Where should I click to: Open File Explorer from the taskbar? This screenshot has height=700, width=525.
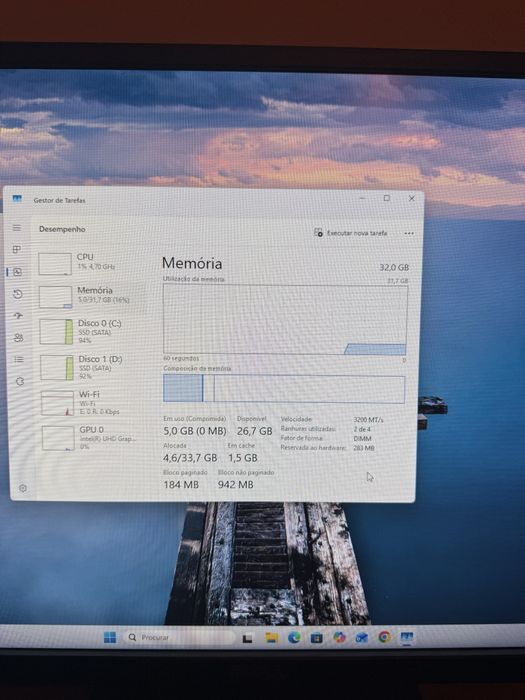271,638
